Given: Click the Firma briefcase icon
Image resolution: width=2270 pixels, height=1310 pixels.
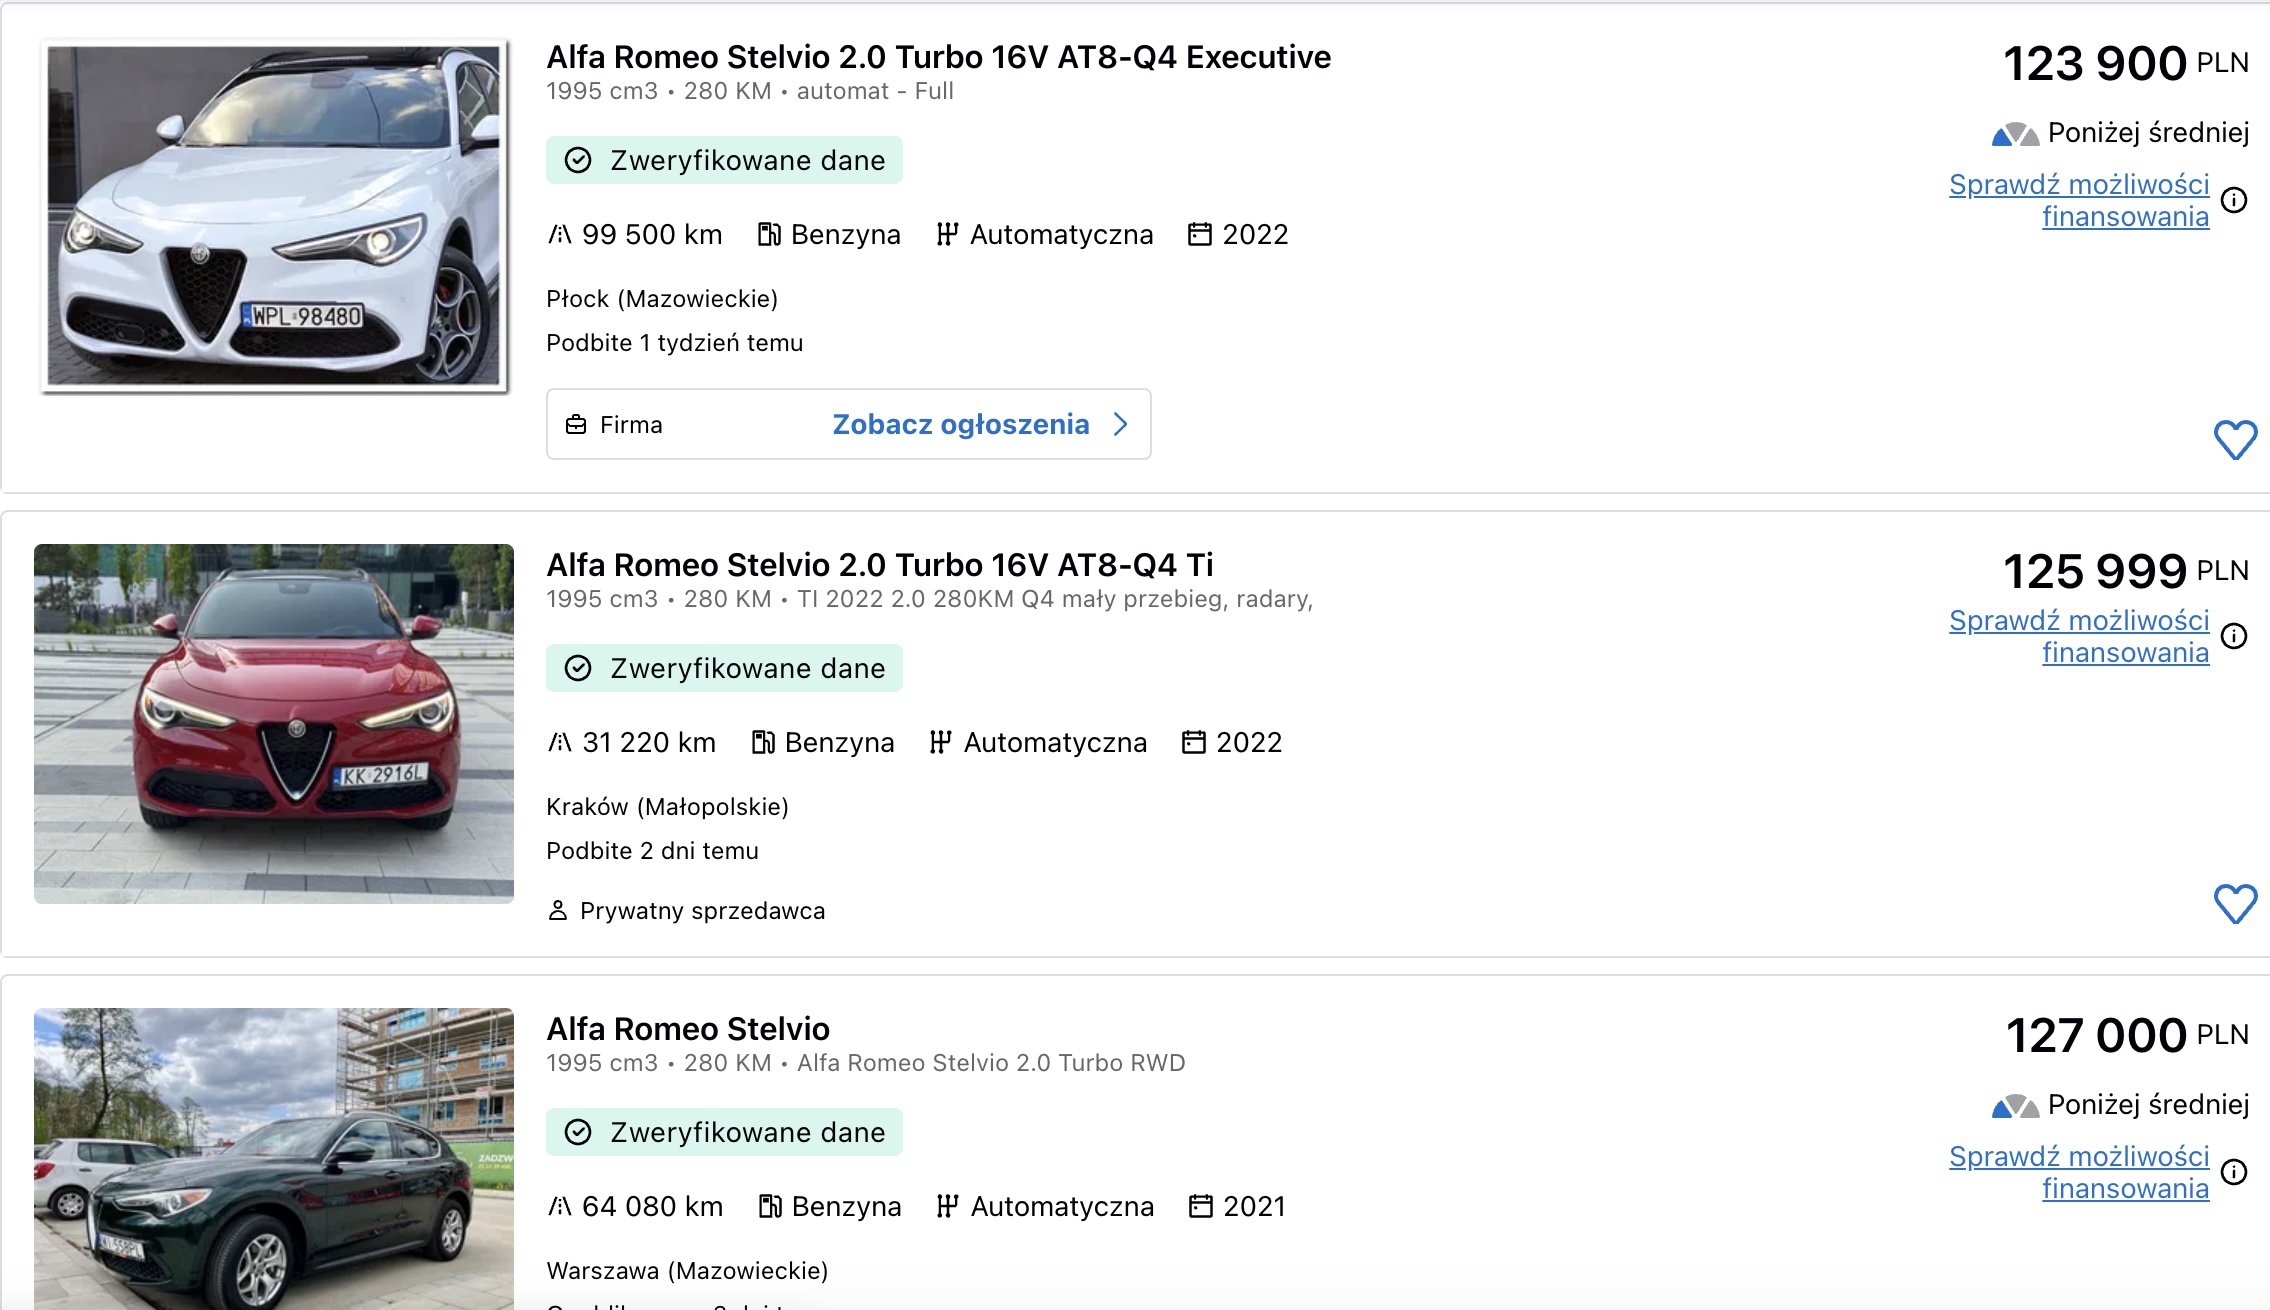Looking at the screenshot, I should point(576,425).
